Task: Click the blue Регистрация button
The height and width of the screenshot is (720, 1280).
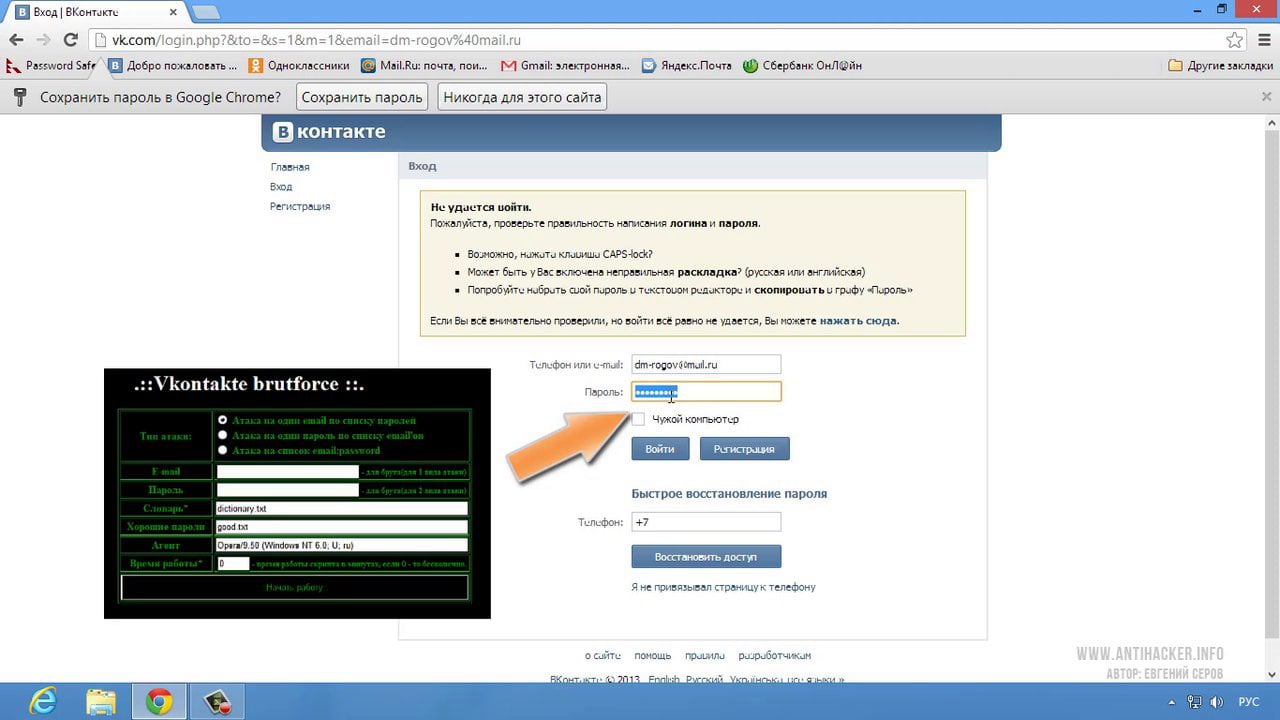Action: (744, 449)
